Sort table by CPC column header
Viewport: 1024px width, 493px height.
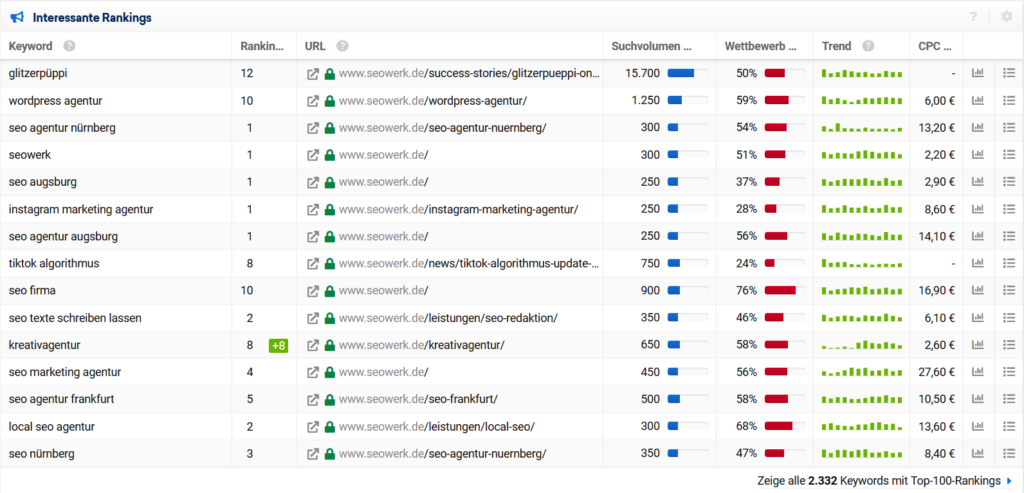click(x=934, y=46)
